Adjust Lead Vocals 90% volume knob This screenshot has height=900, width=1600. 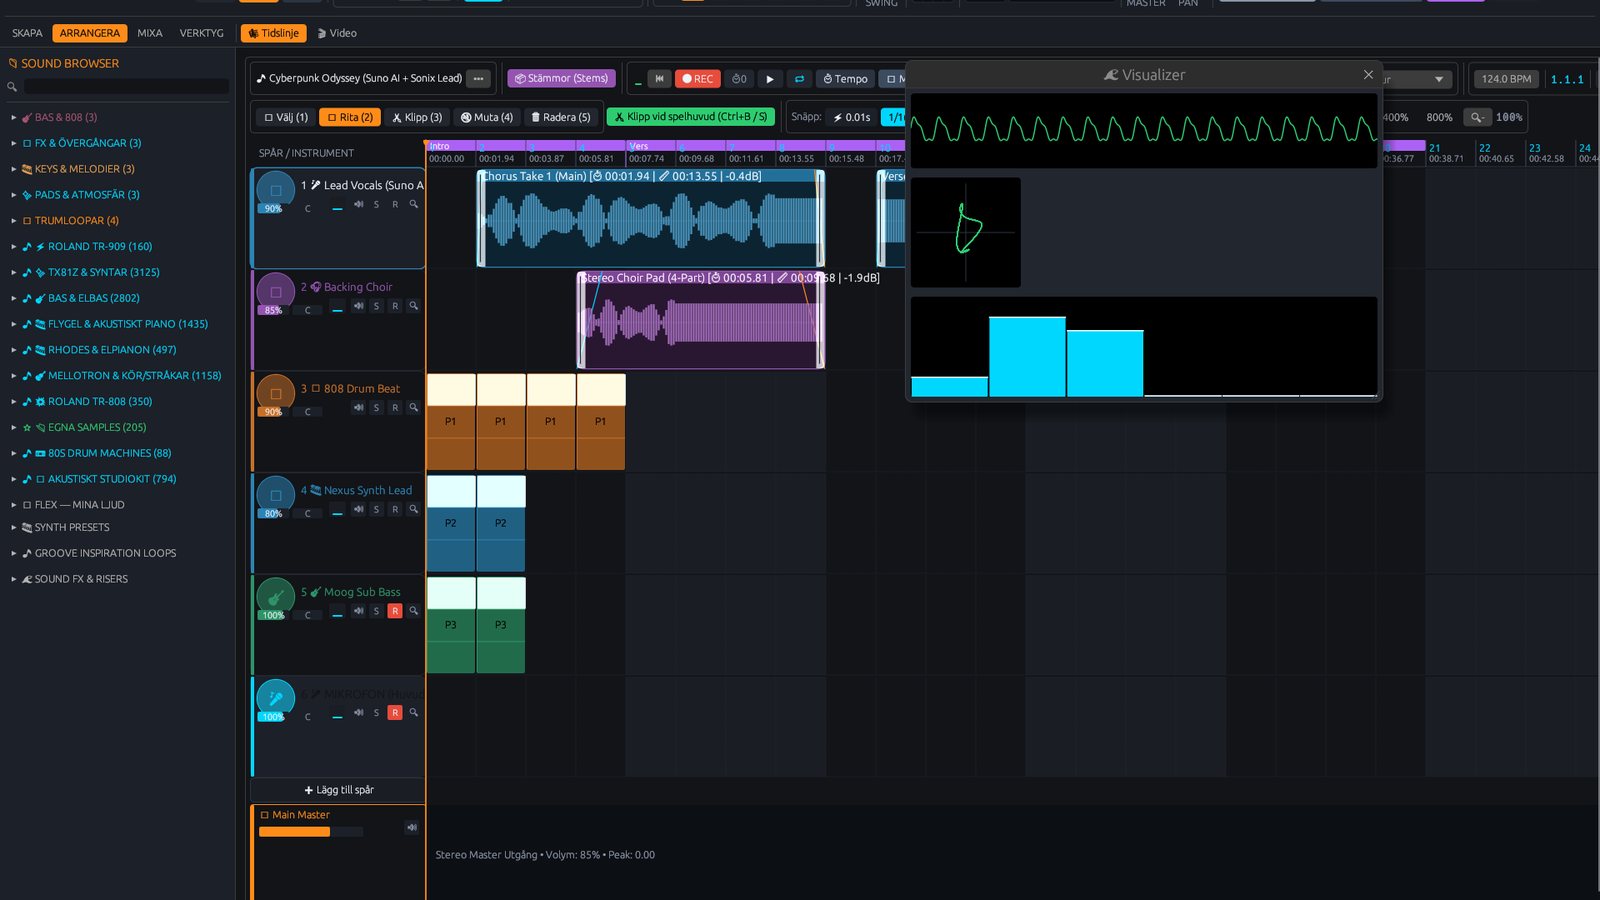tap(275, 190)
